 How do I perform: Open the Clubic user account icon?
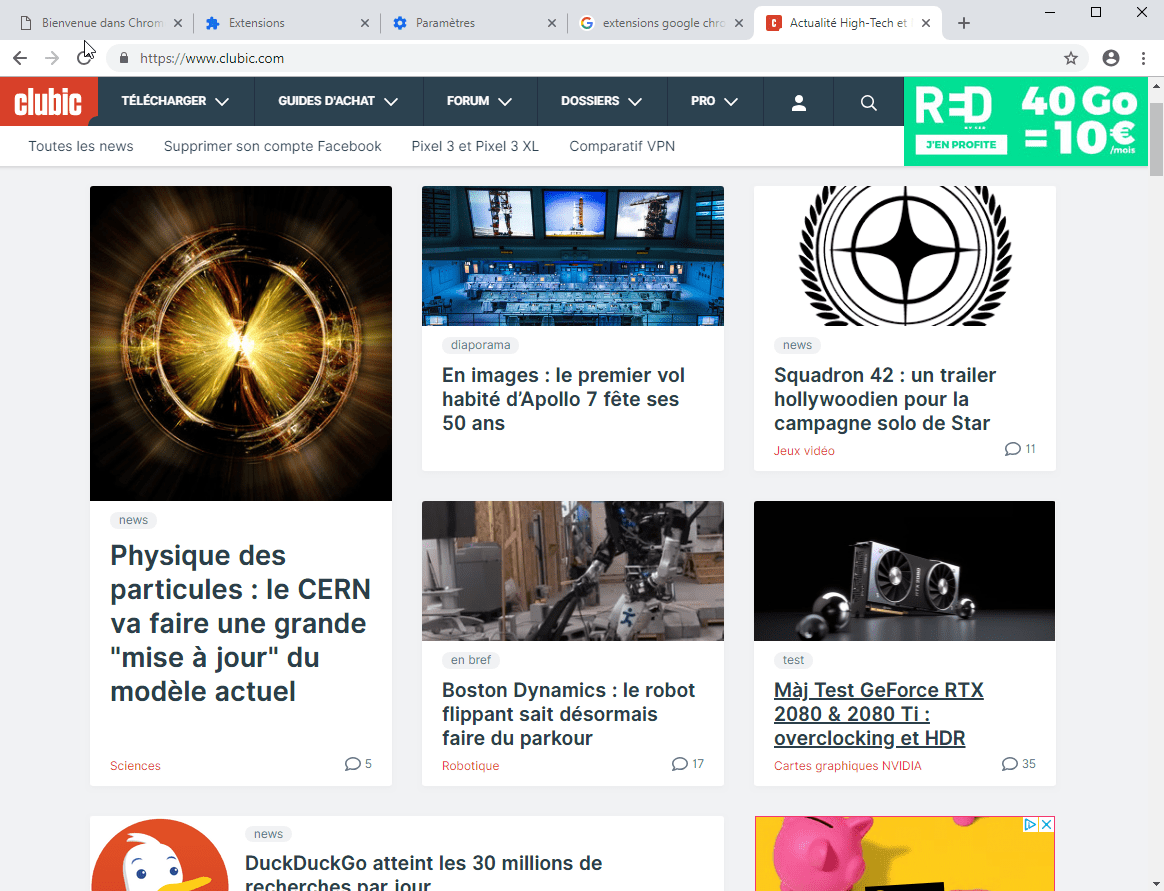point(799,102)
